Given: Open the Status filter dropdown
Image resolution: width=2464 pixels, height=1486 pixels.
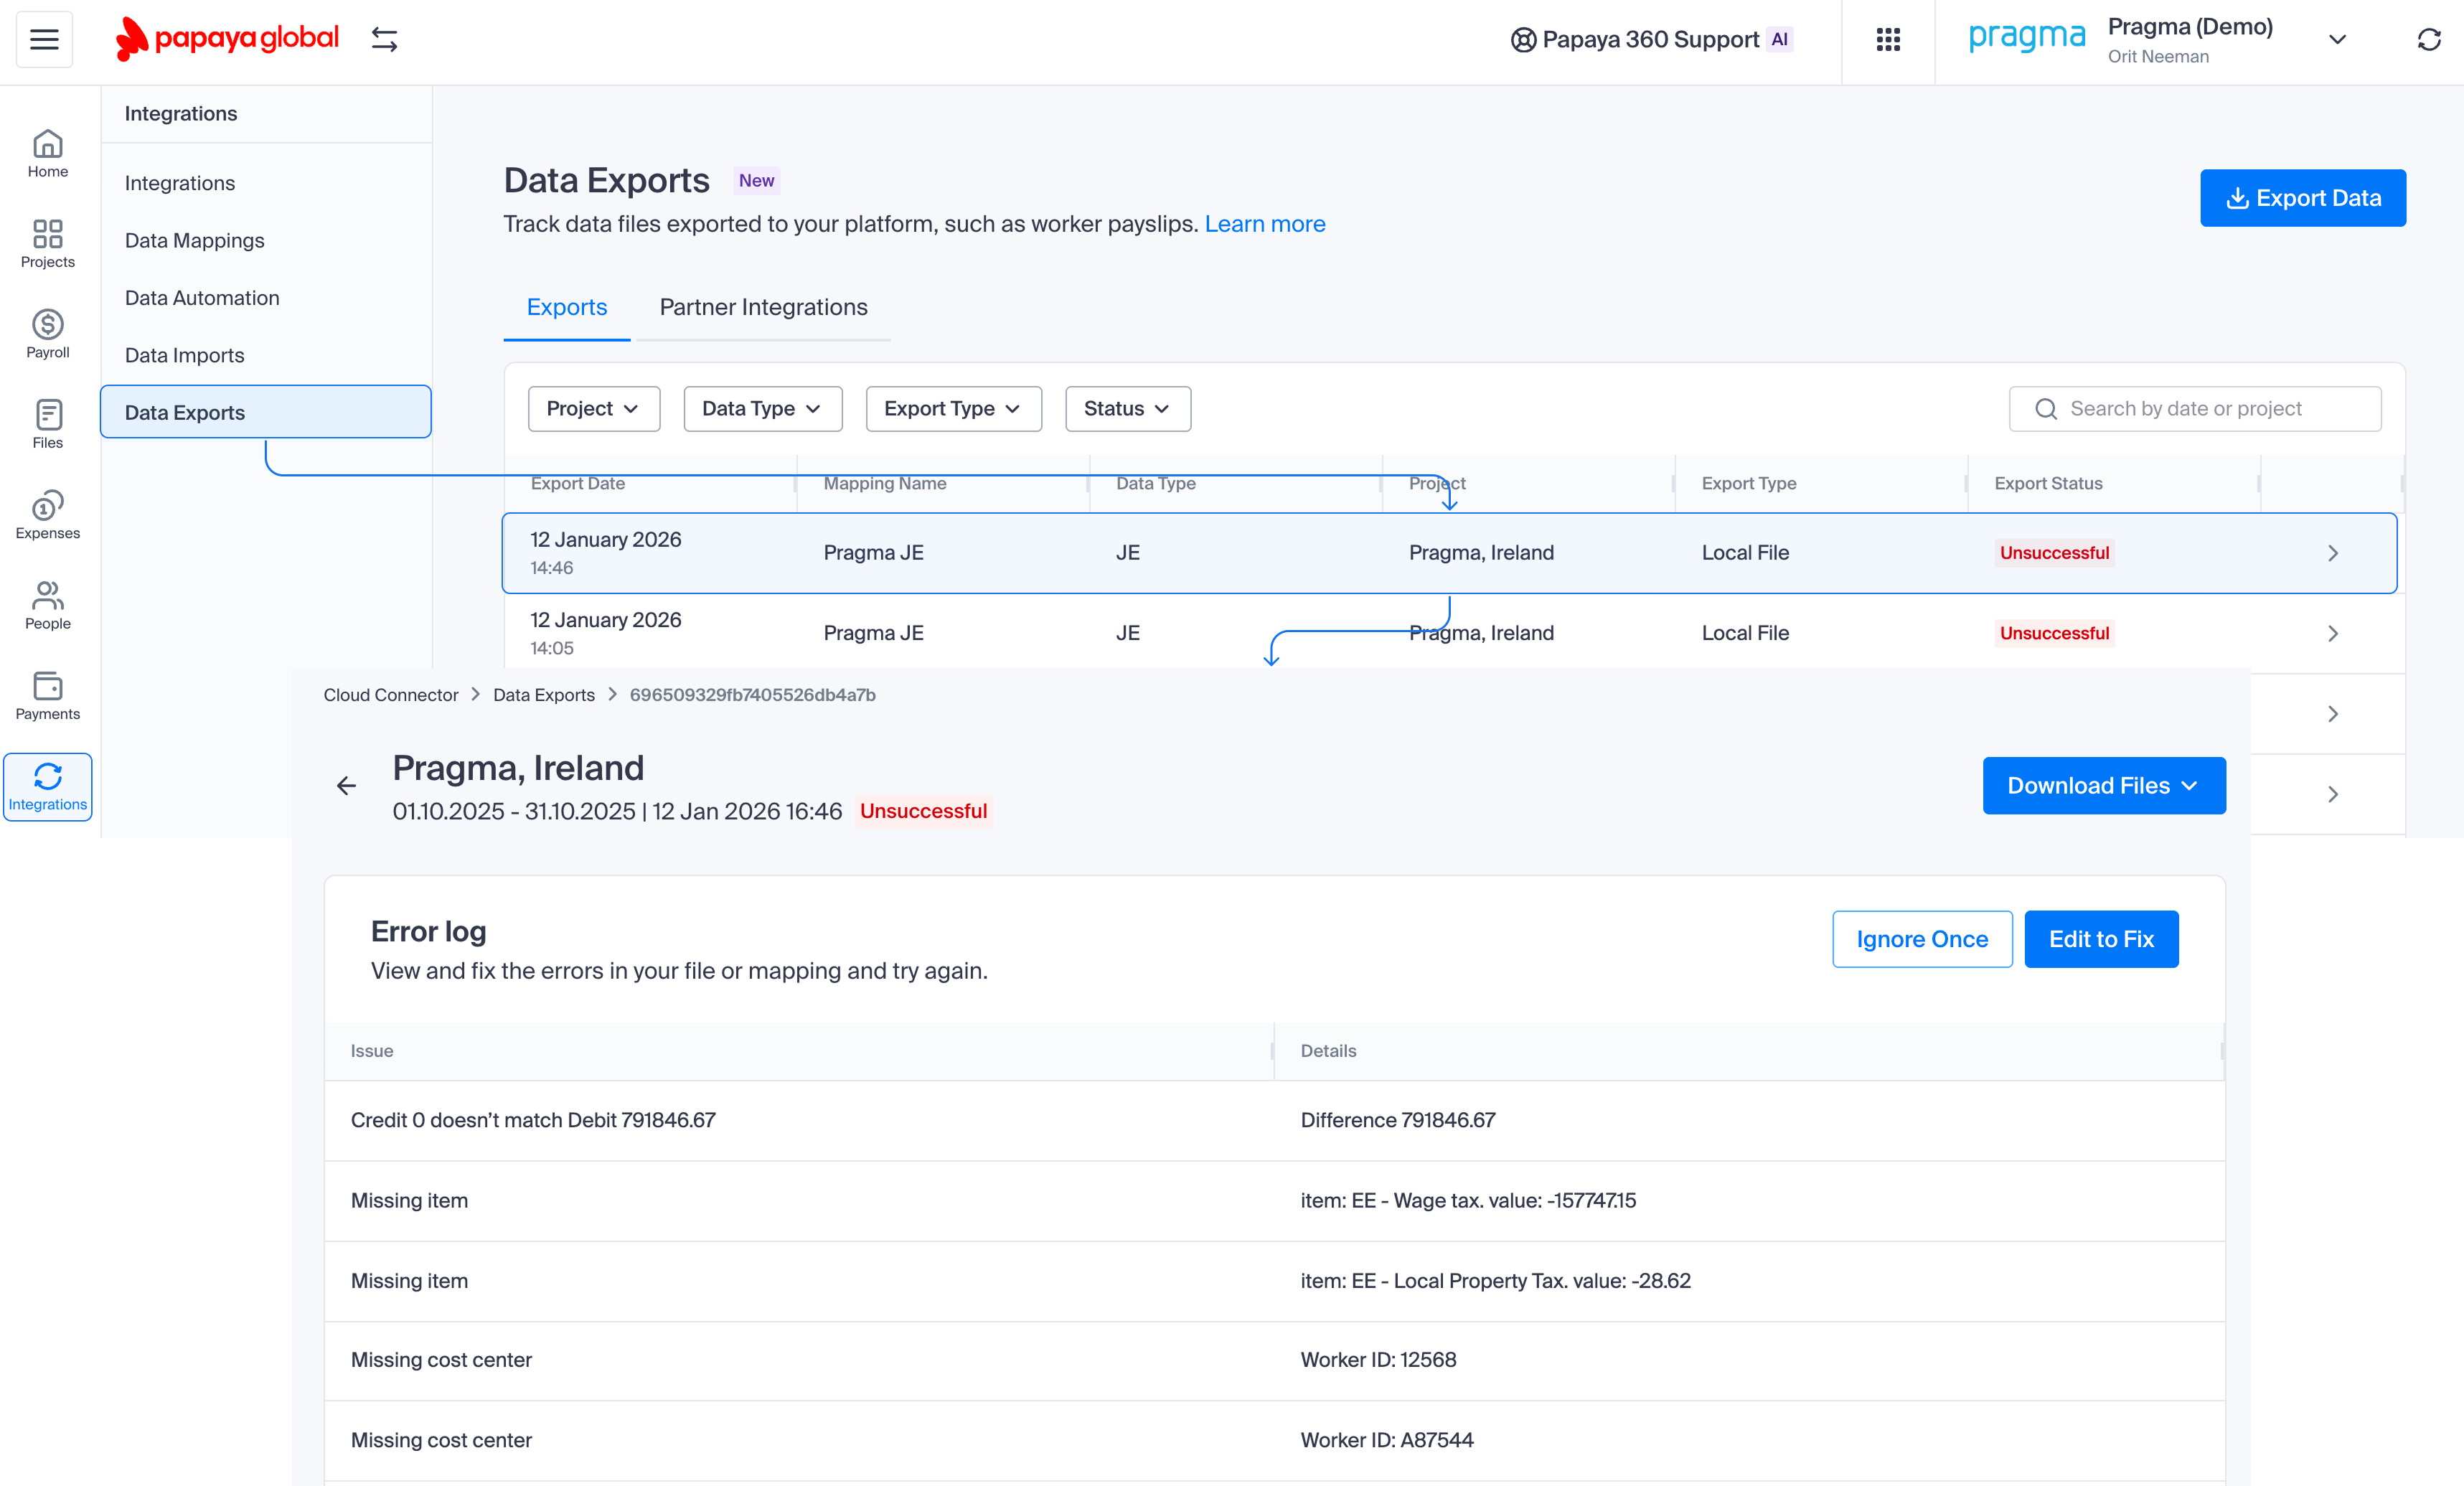Looking at the screenshot, I should point(1127,409).
